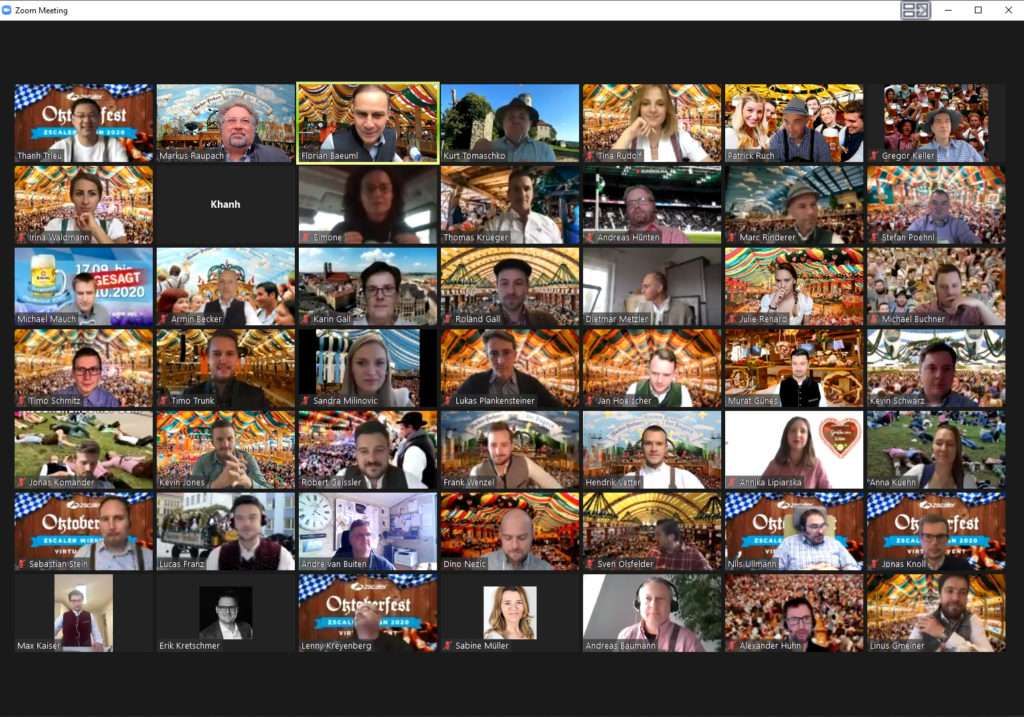The width and height of the screenshot is (1024, 717).
Task: Select Florian Baeuml's highlighted video tile
Action: pos(367,120)
